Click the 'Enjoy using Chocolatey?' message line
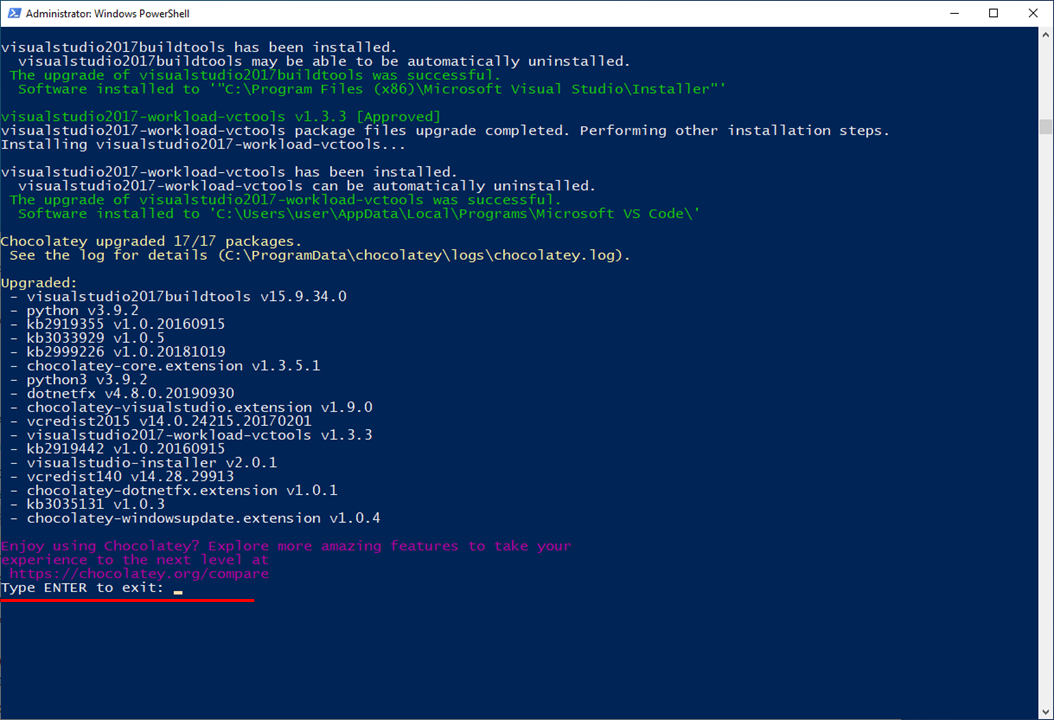The width and height of the screenshot is (1054, 720). click(286, 546)
